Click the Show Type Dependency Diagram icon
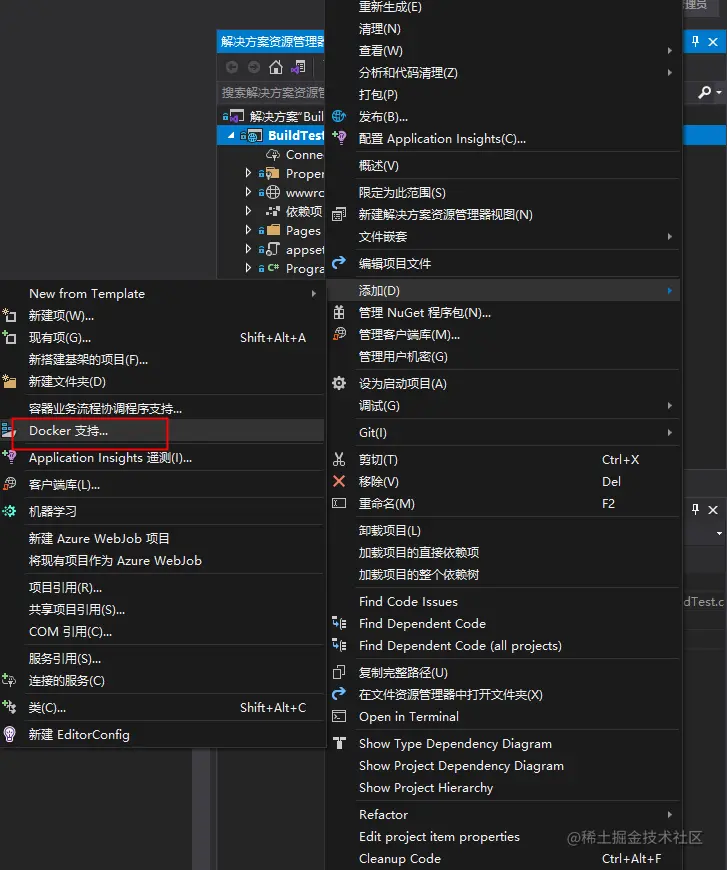727x870 pixels. tap(339, 743)
